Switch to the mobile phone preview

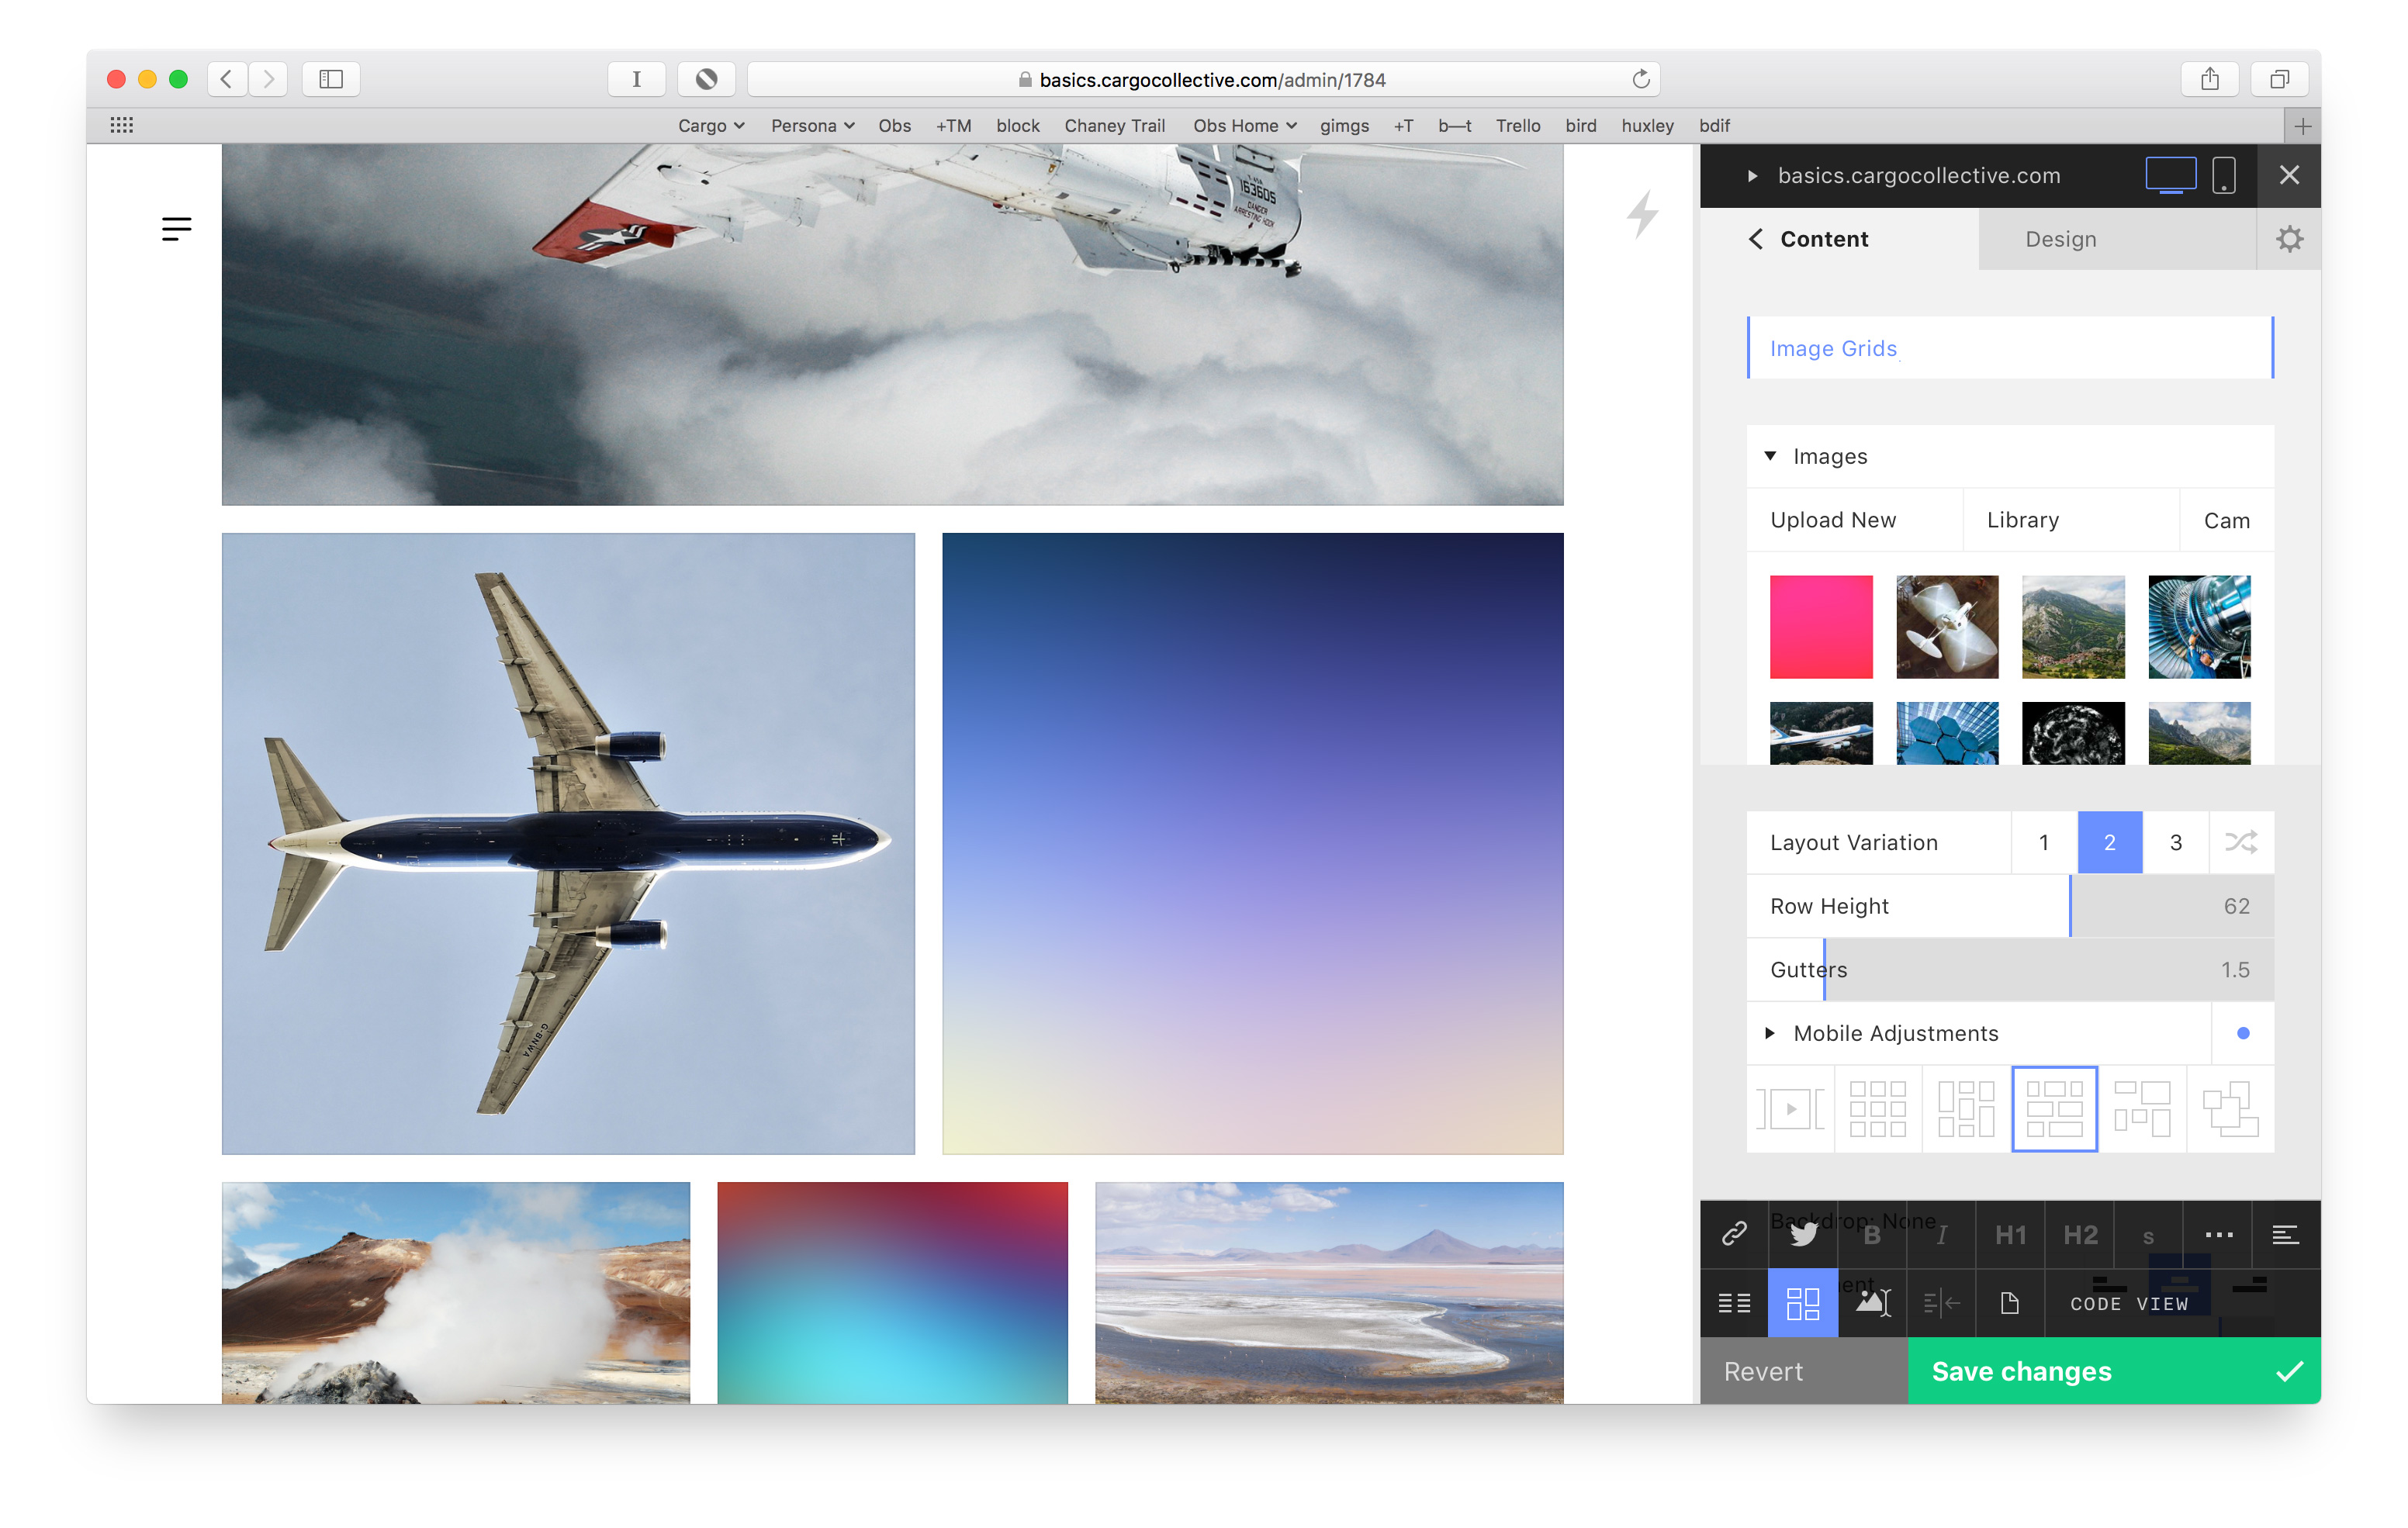tap(2223, 175)
